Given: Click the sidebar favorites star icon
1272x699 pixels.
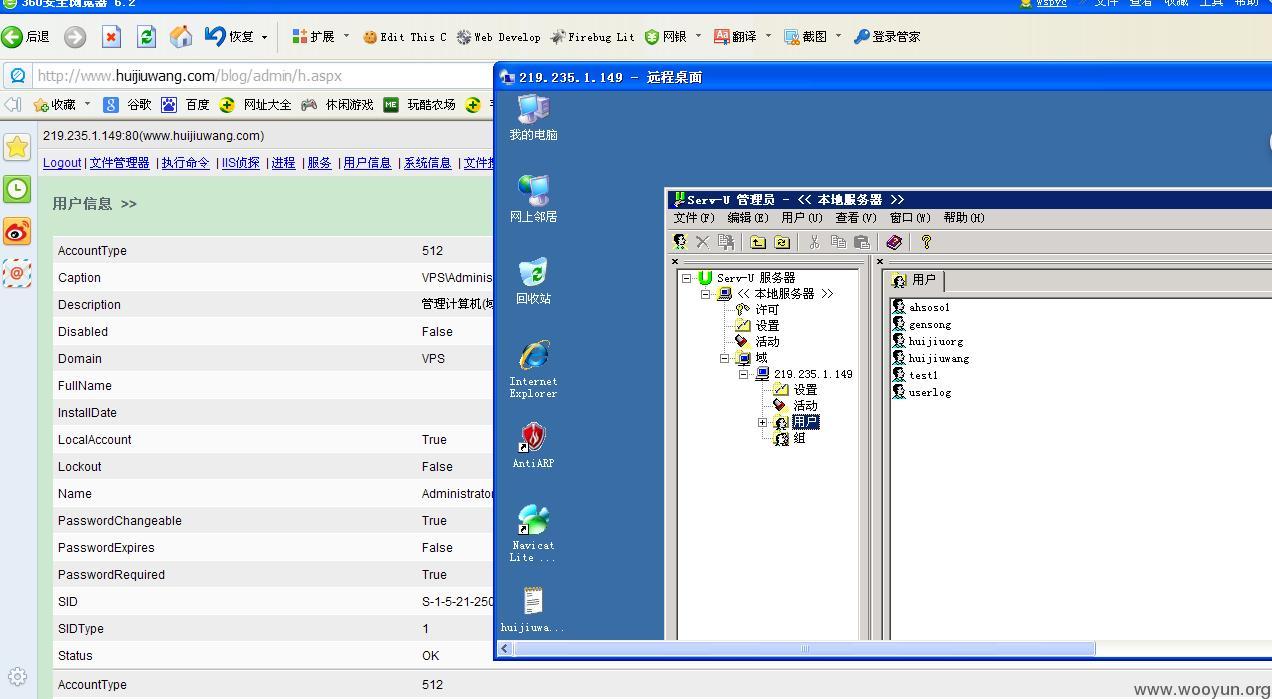Looking at the screenshot, I should [17, 146].
